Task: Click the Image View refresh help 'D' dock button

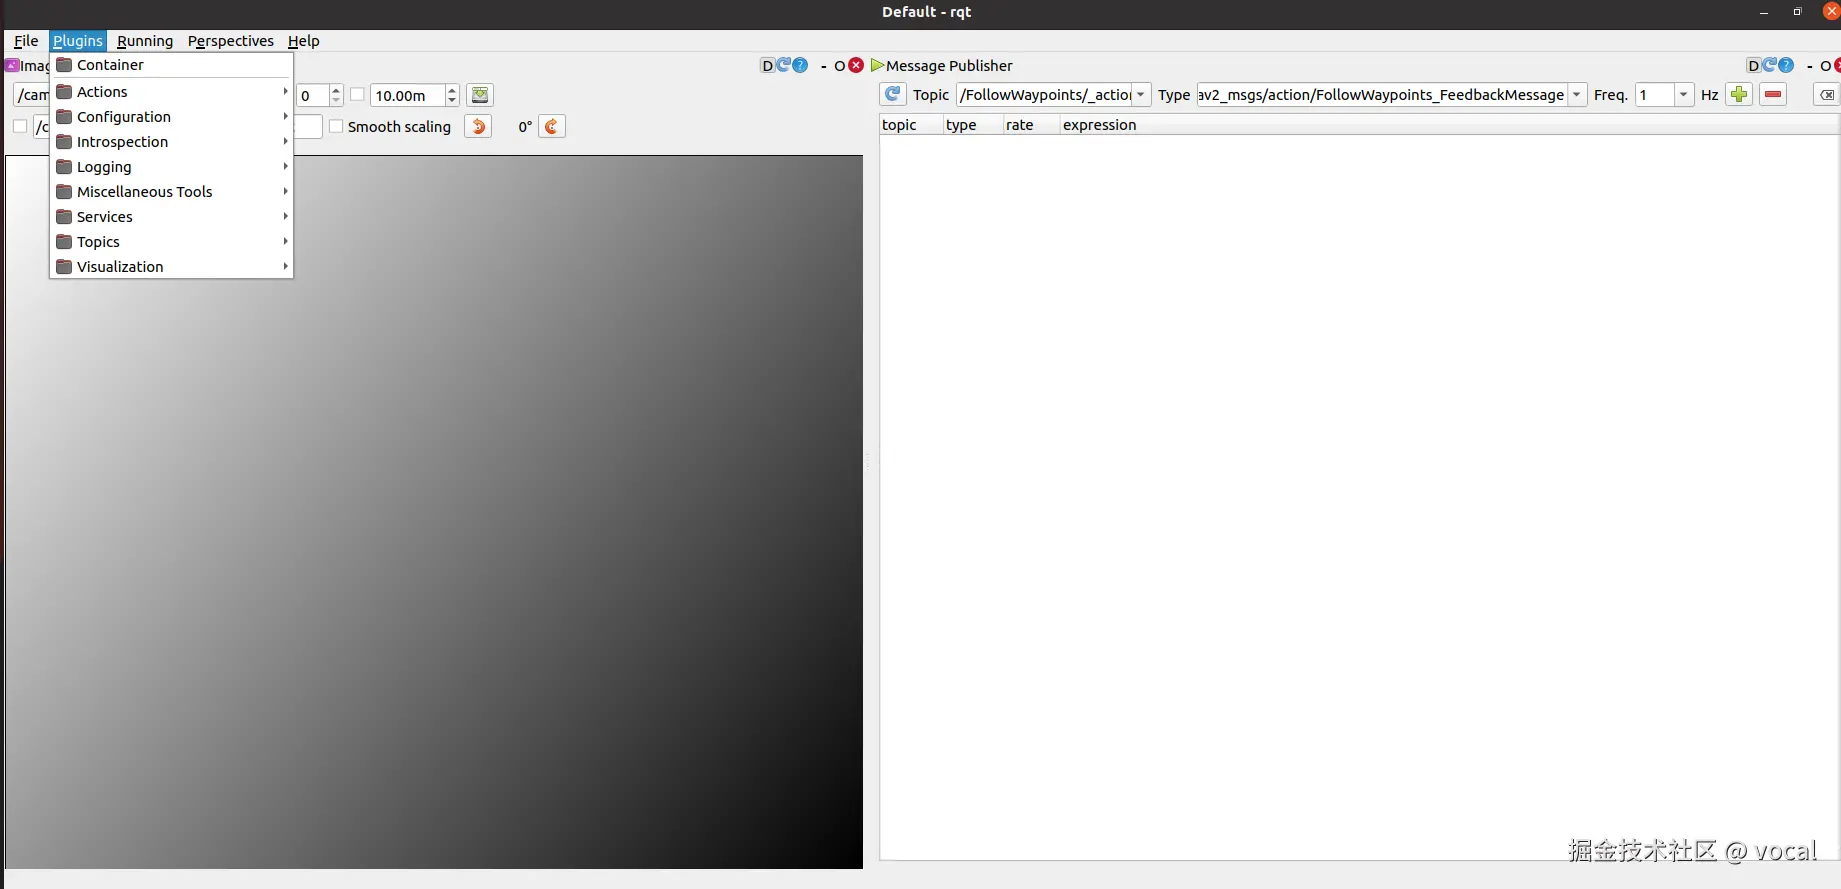Action: (x=767, y=66)
